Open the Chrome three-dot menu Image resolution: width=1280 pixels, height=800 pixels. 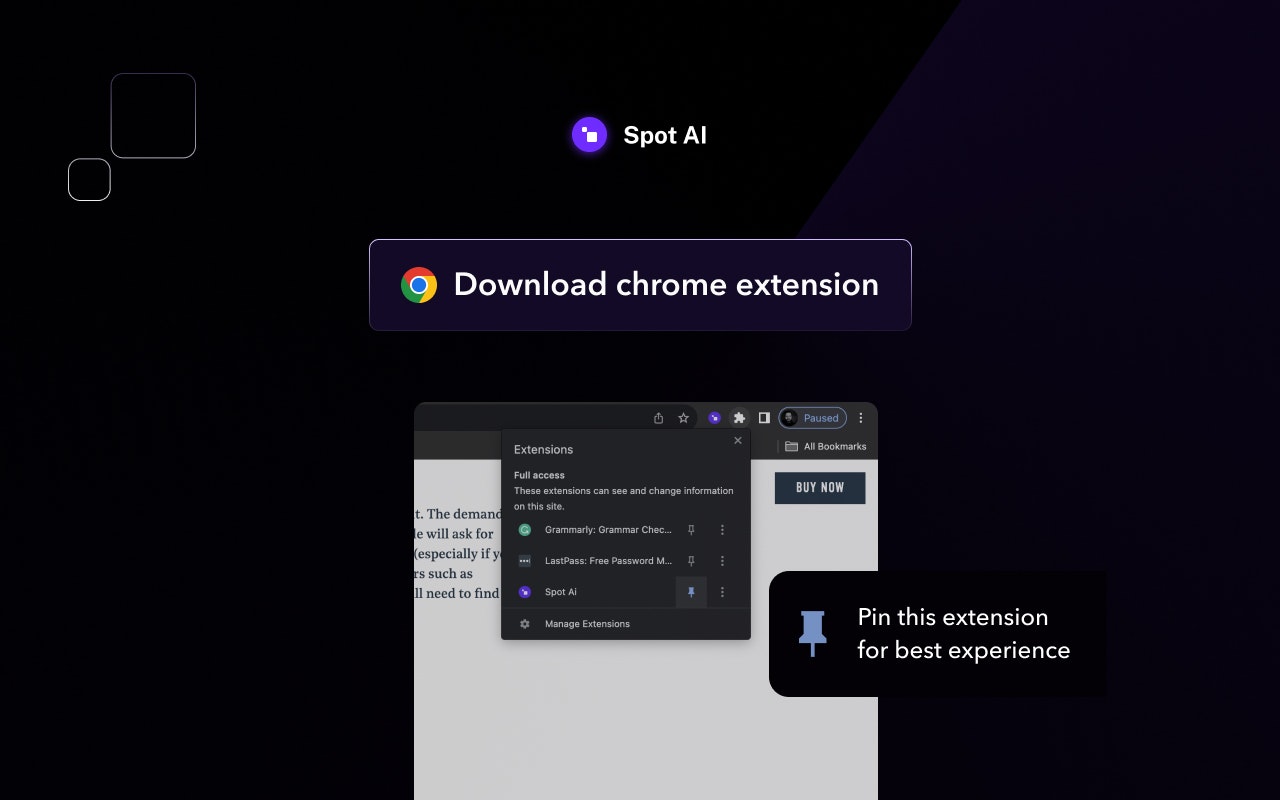[x=861, y=418]
